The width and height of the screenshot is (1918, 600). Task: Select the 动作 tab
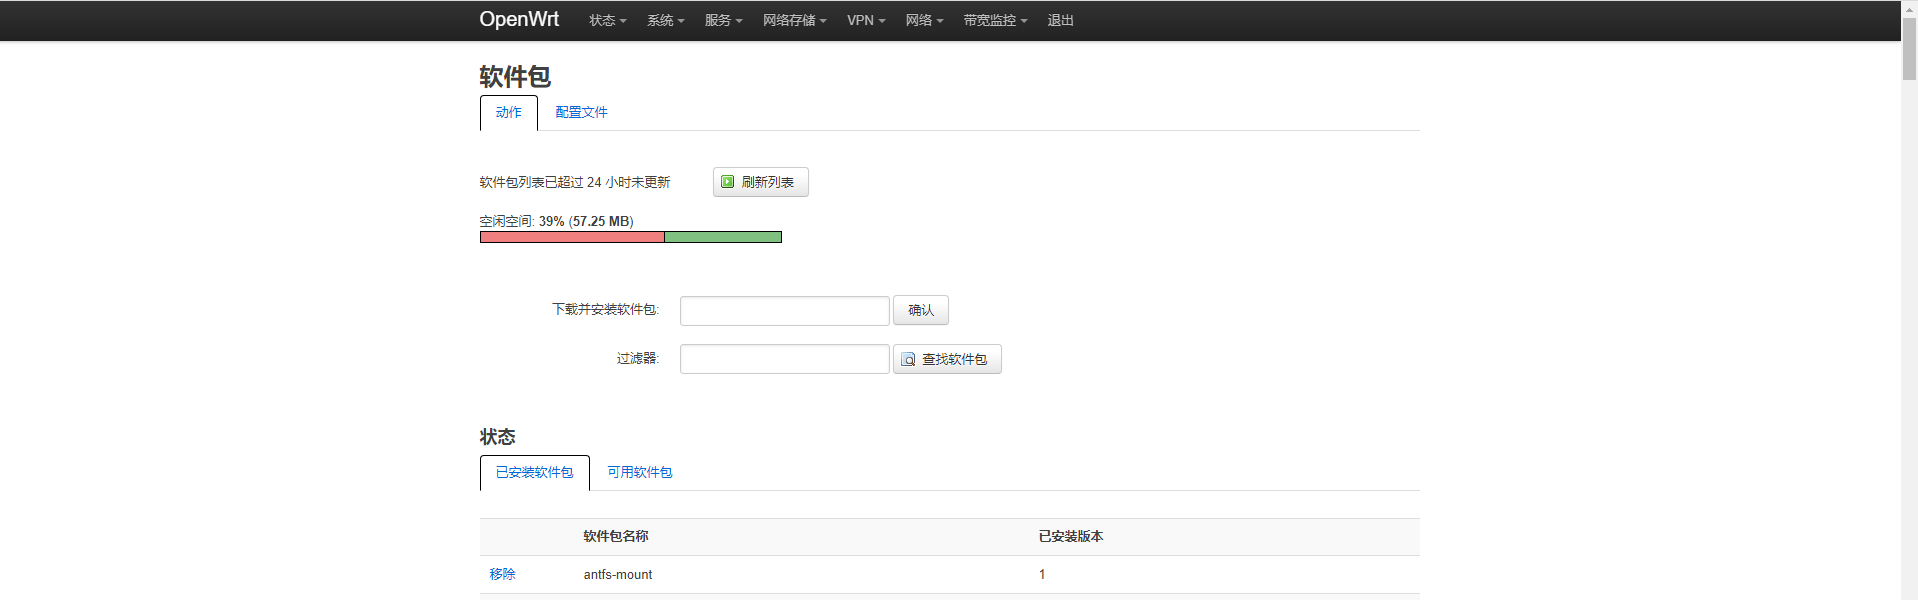click(509, 112)
